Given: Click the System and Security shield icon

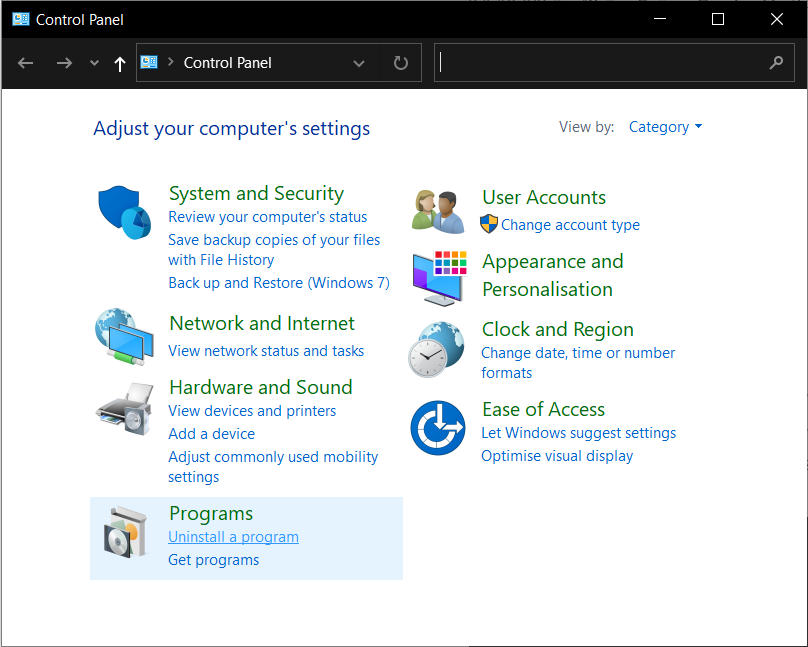Looking at the screenshot, I should click(x=125, y=212).
